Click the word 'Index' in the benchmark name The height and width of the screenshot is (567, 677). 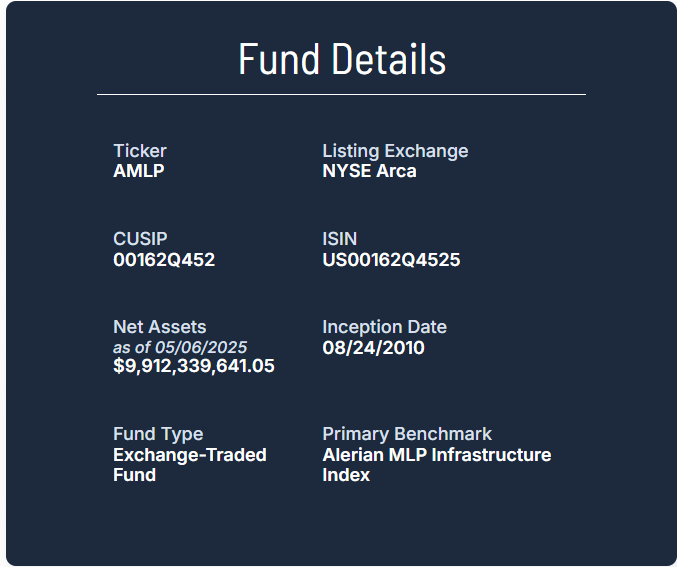click(x=346, y=475)
